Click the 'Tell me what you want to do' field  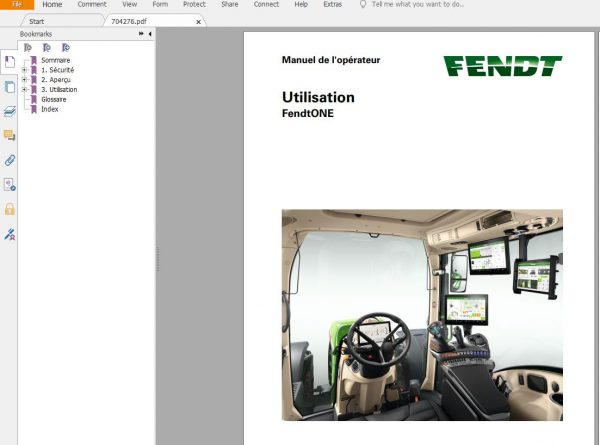coord(417,4)
